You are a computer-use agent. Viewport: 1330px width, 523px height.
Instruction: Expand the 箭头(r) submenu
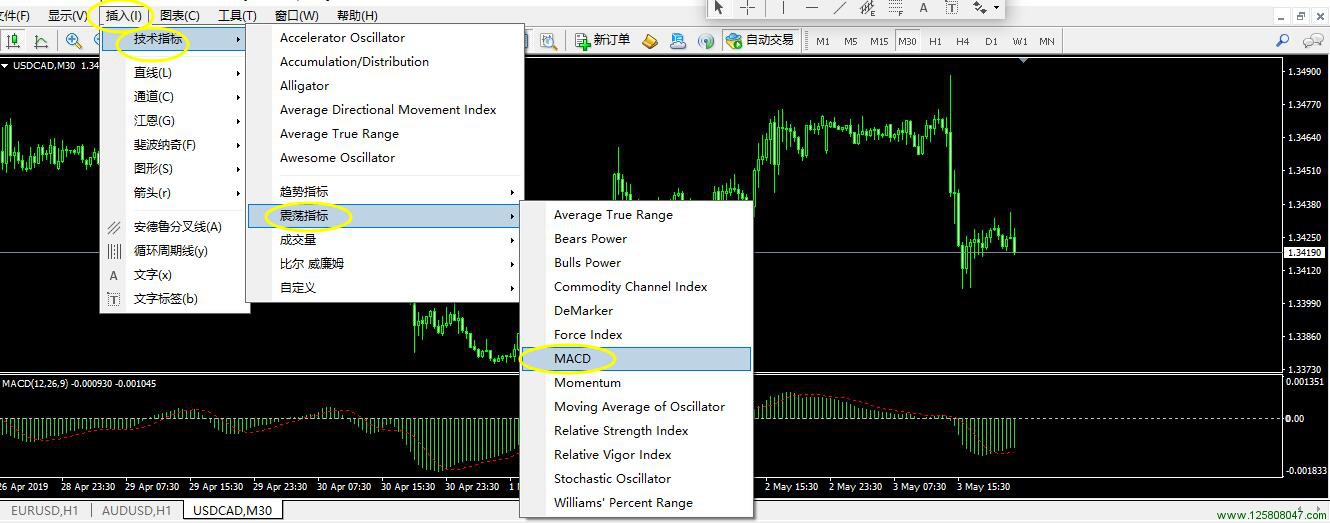(x=174, y=193)
